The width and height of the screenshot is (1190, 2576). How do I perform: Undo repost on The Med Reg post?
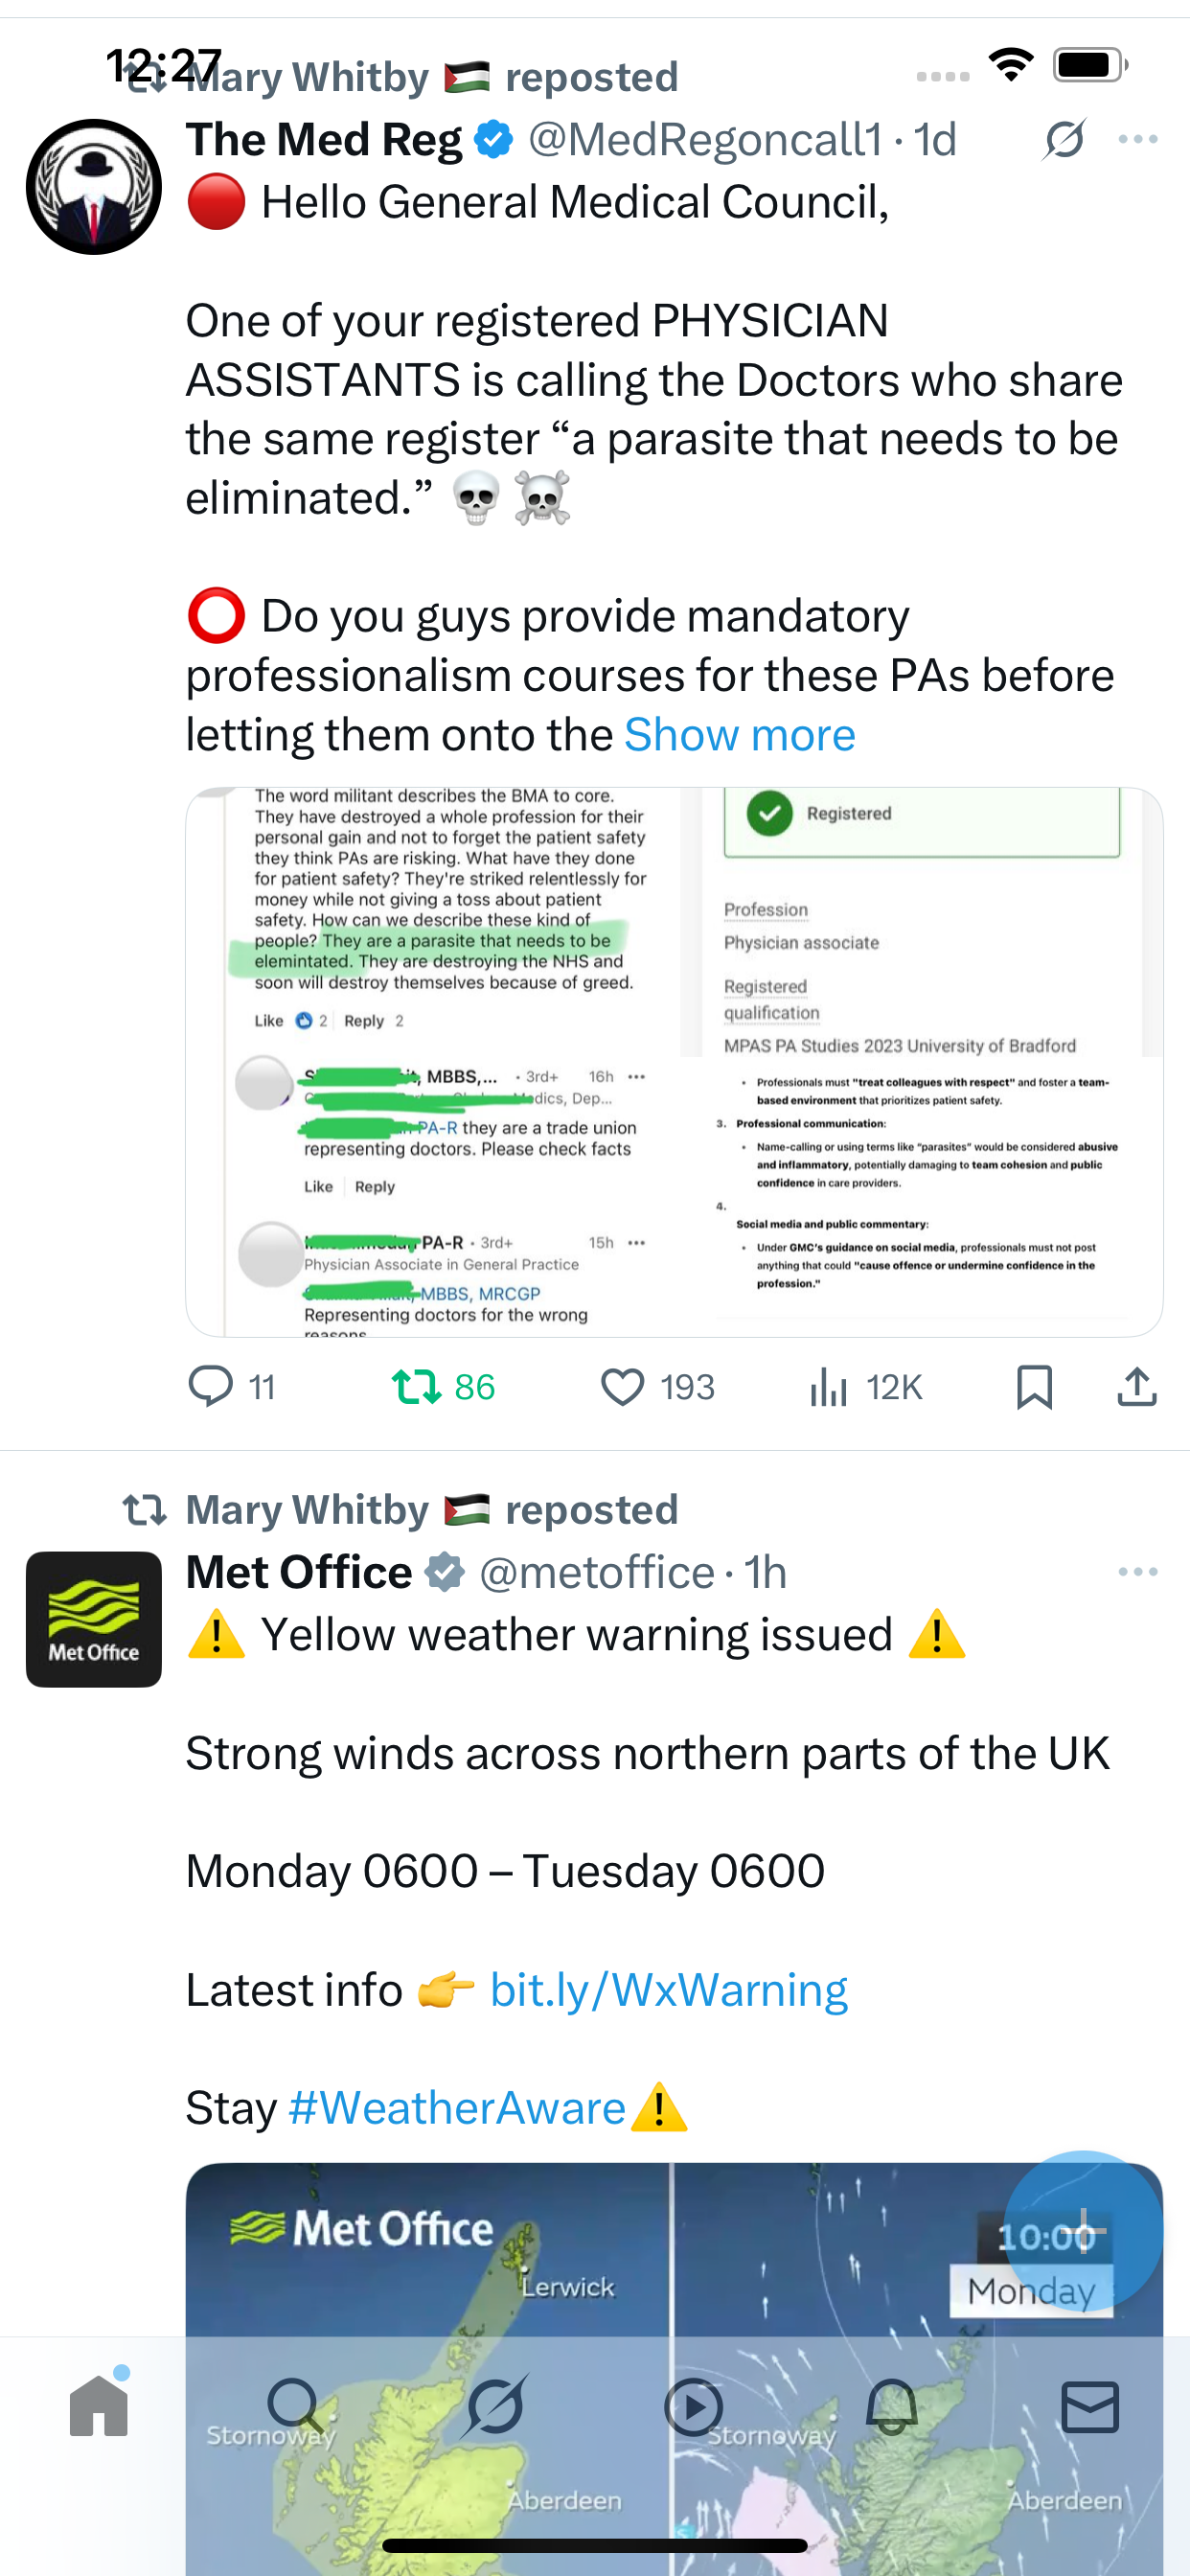(x=417, y=1387)
